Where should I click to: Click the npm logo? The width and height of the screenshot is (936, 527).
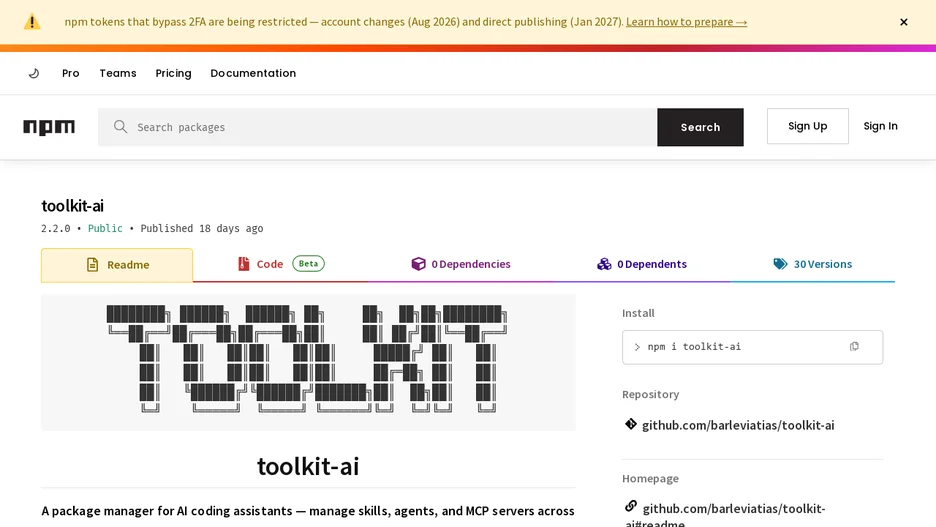(x=49, y=127)
